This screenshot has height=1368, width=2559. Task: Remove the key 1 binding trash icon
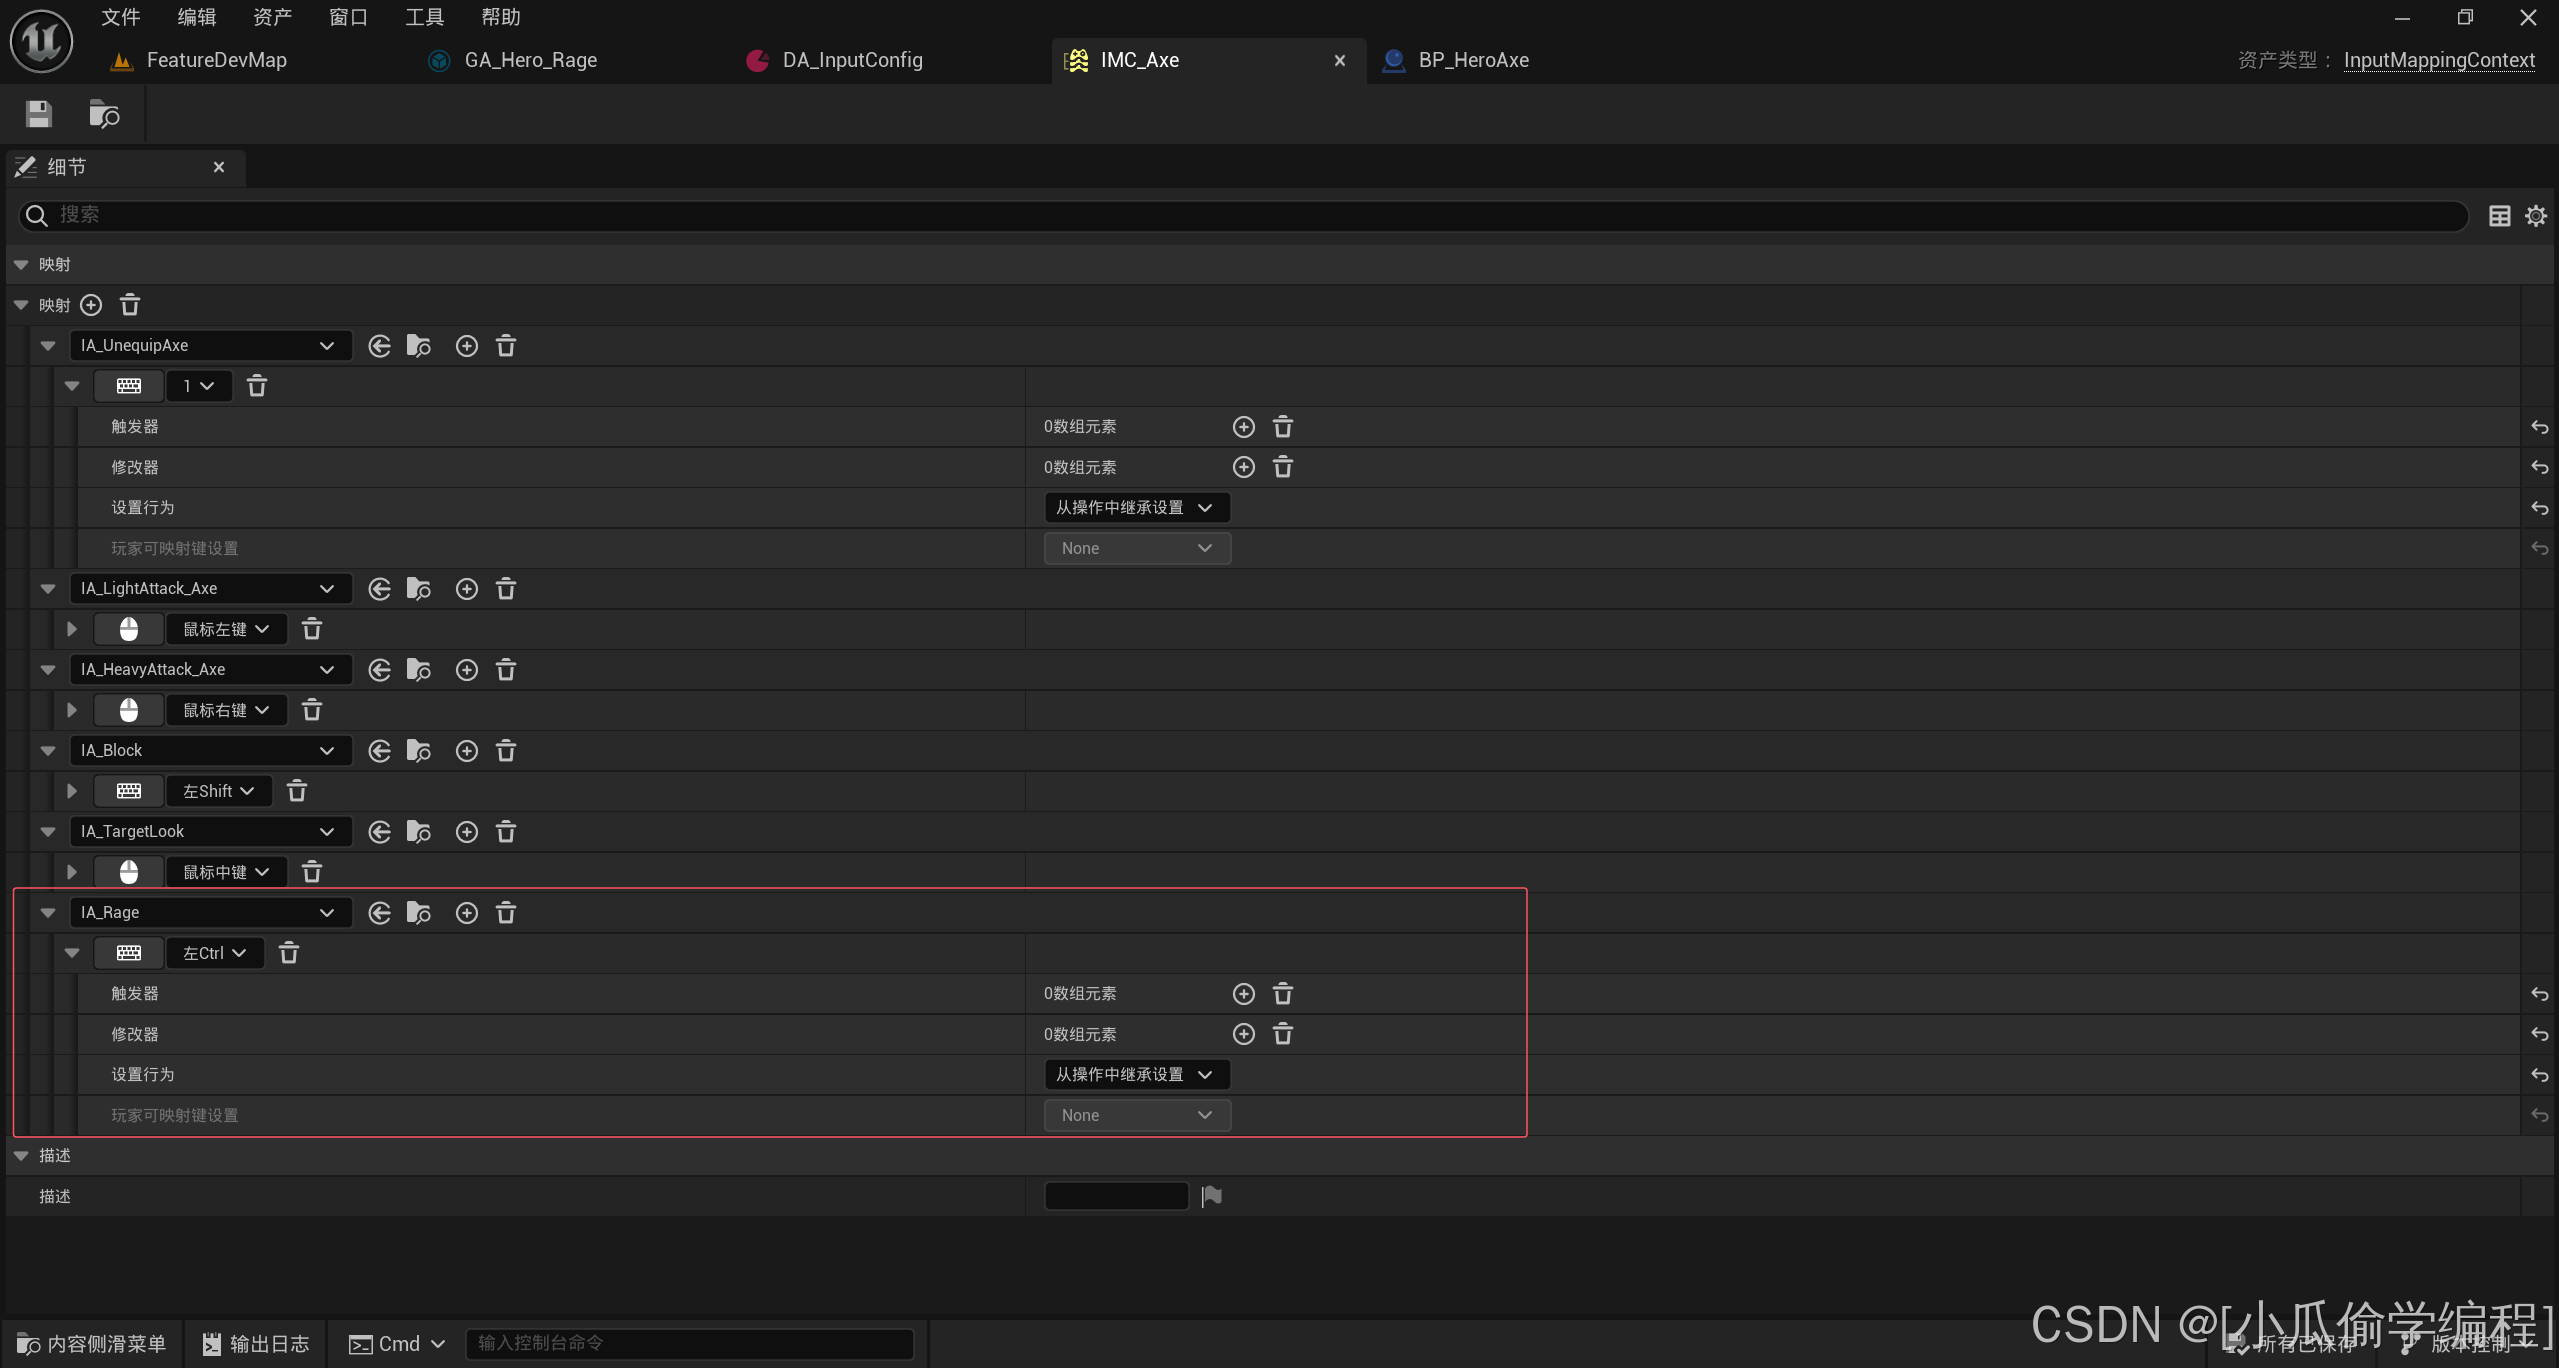click(x=257, y=386)
